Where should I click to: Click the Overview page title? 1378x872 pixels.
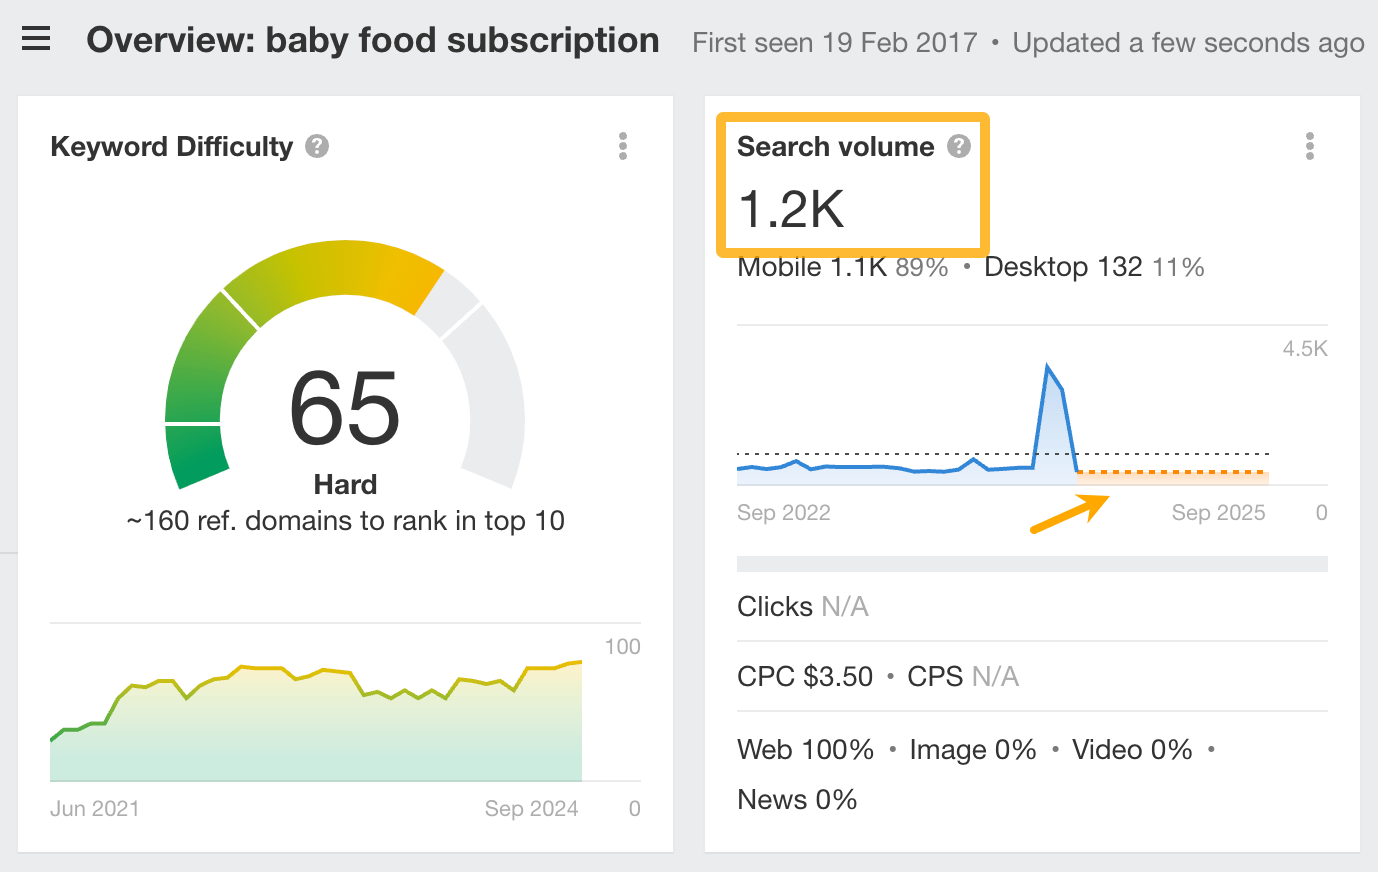pos(373,41)
